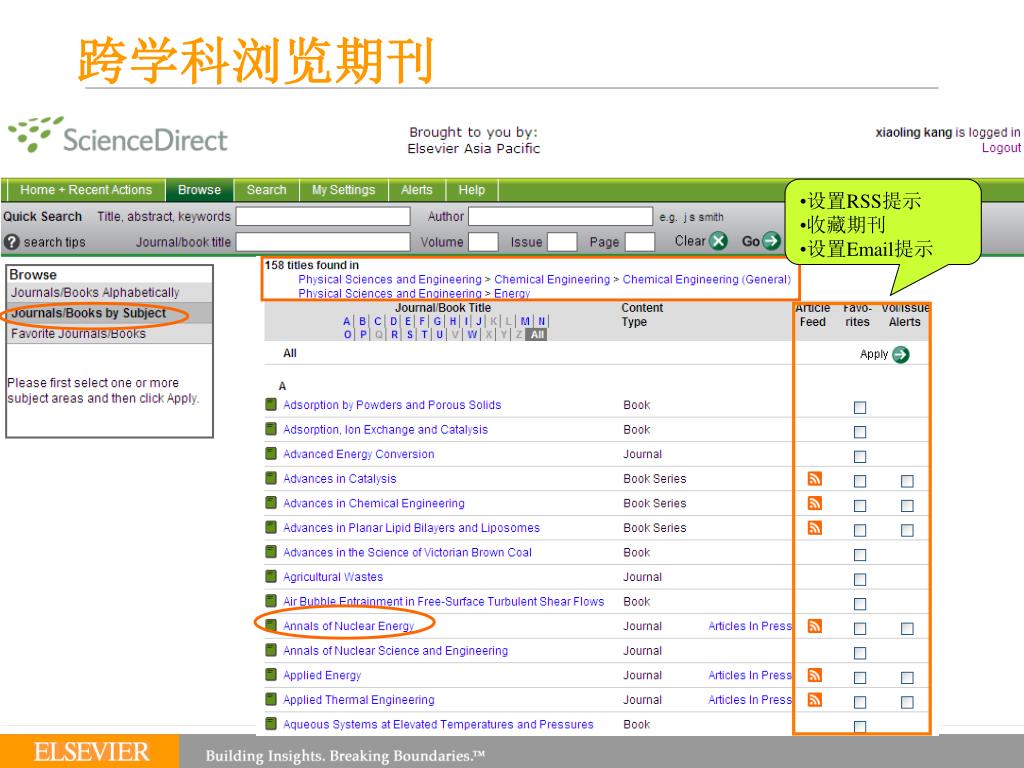Check Favorites box for Advances in Catalysis
This screenshot has height=768, width=1024.
[x=860, y=481]
